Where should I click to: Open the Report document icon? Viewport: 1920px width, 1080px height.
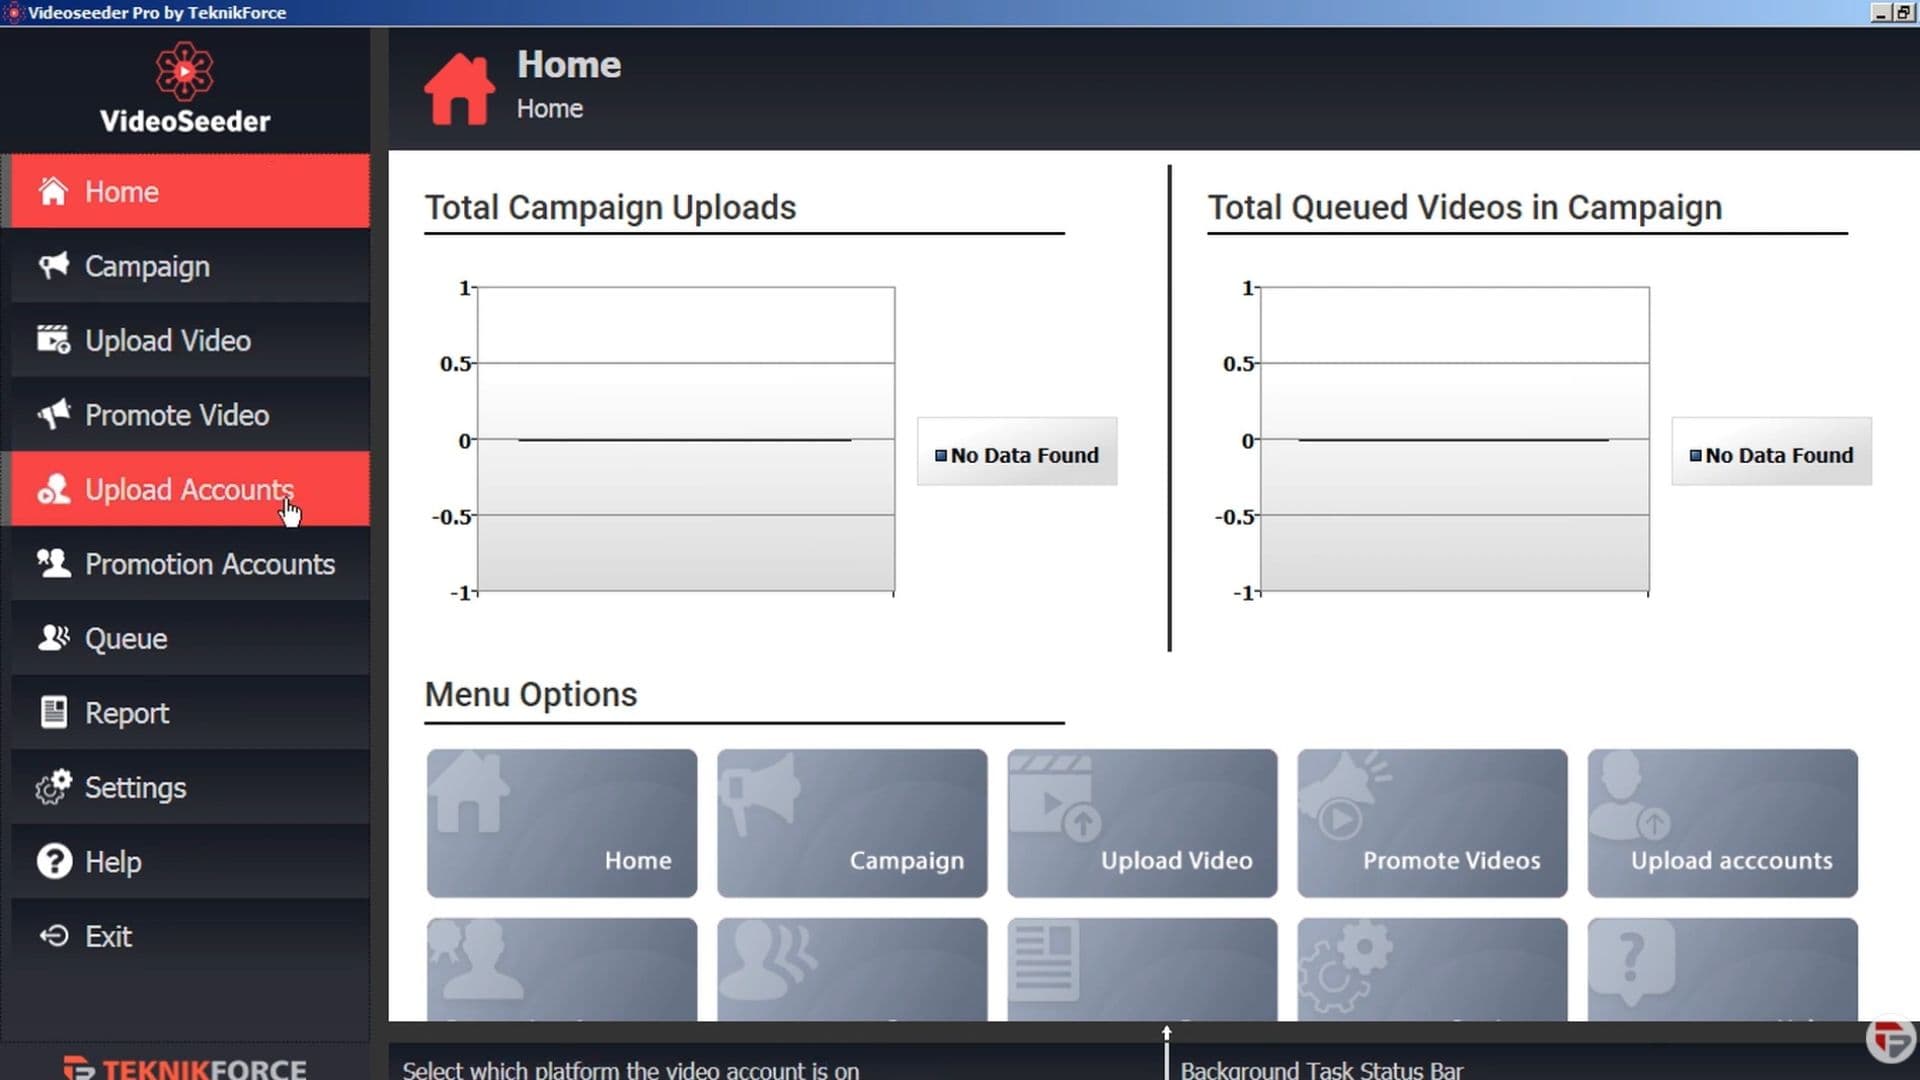pos(52,712)
